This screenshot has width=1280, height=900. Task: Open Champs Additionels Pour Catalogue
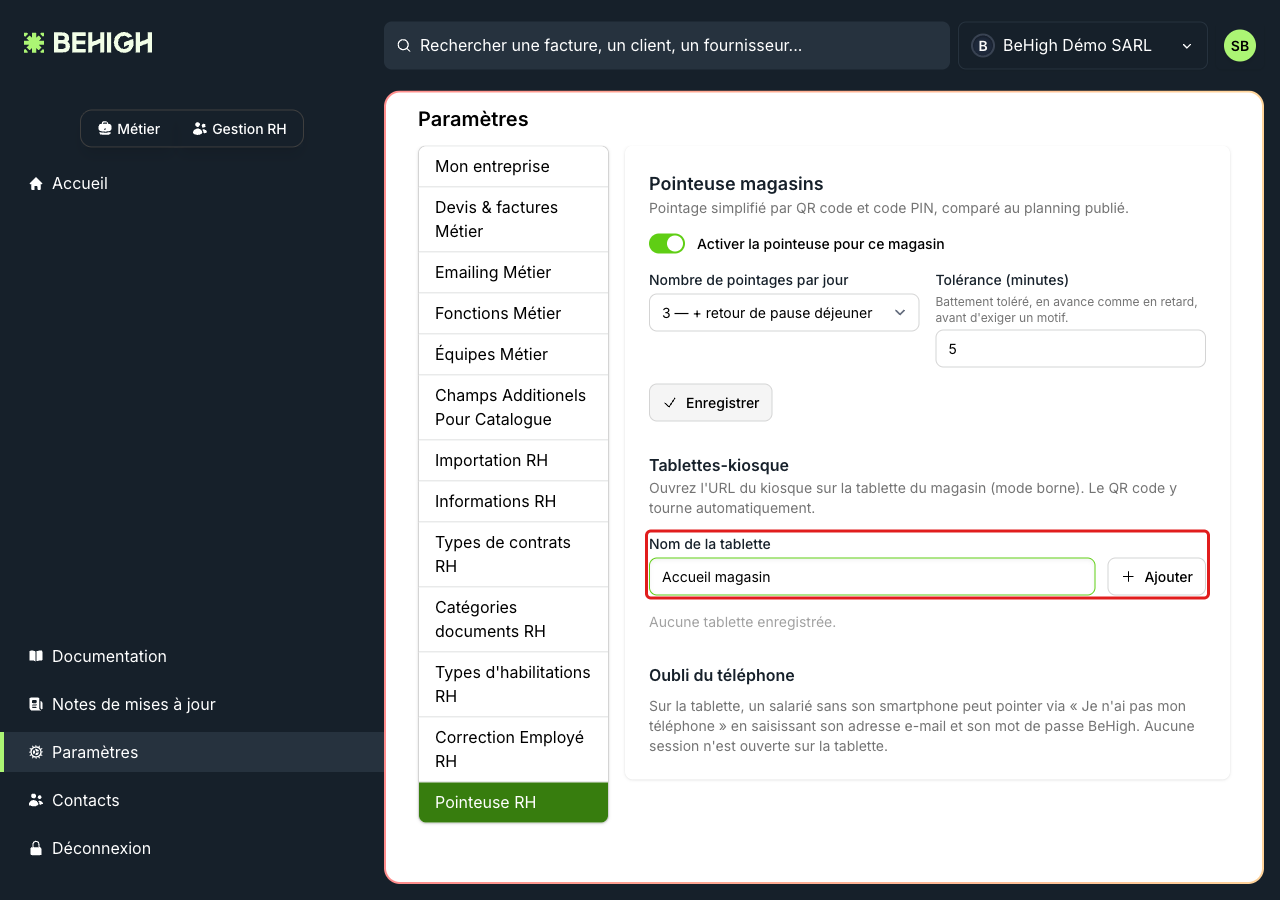click(513, 407)
